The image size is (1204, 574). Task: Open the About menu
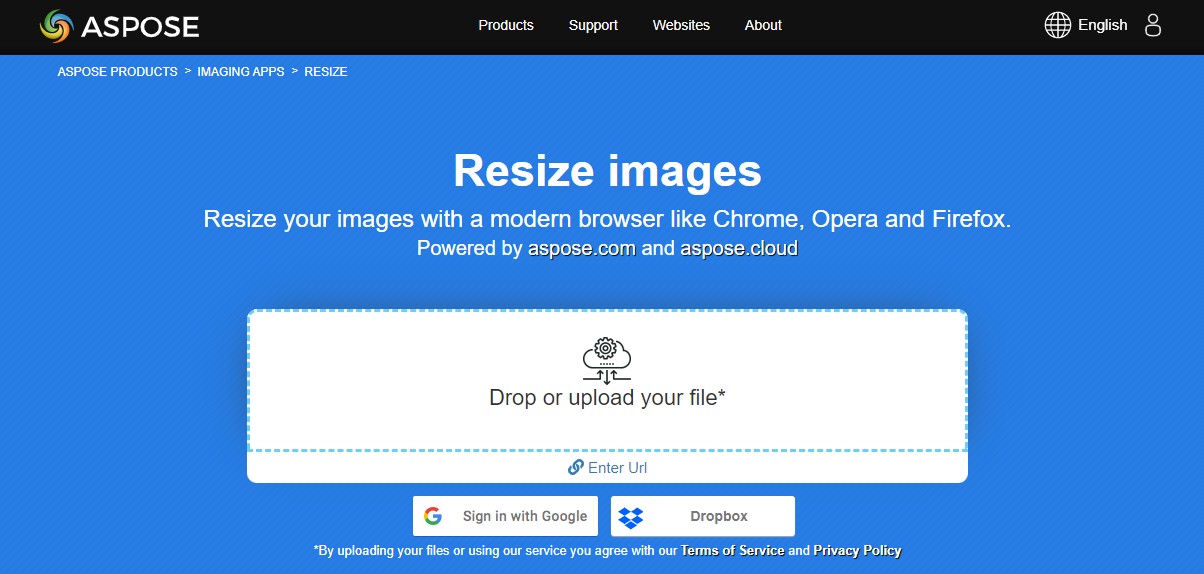point(763,25)
